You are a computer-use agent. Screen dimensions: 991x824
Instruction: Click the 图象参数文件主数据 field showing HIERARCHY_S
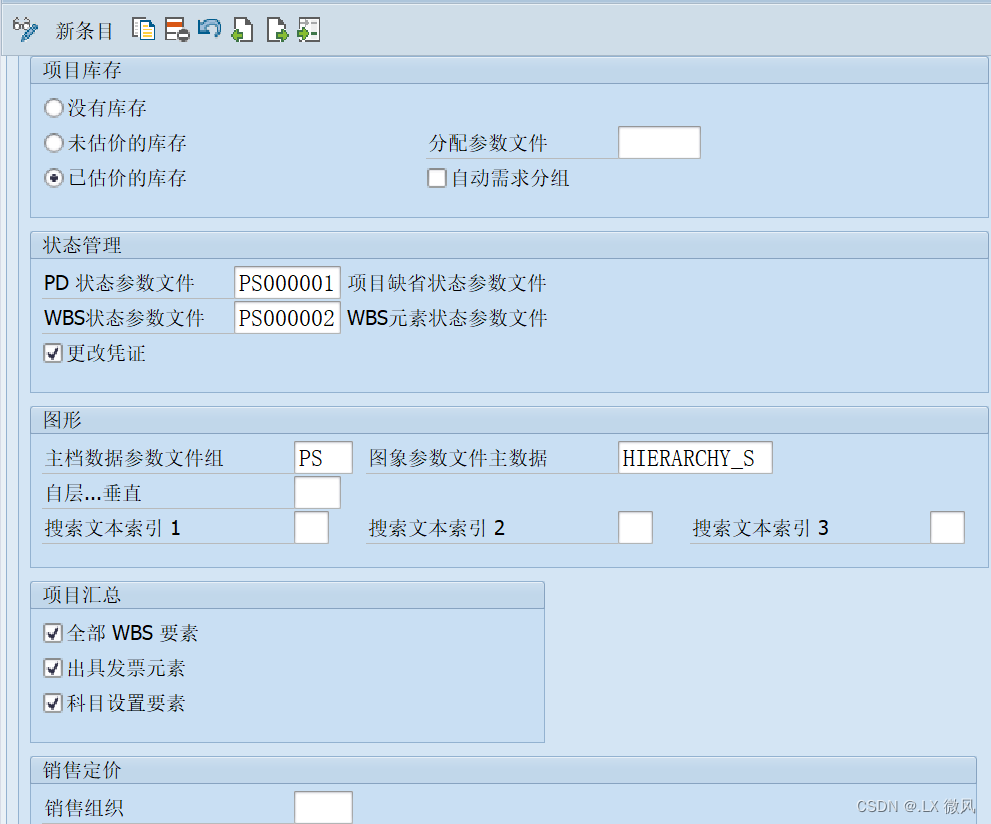[x=694, y=457]
